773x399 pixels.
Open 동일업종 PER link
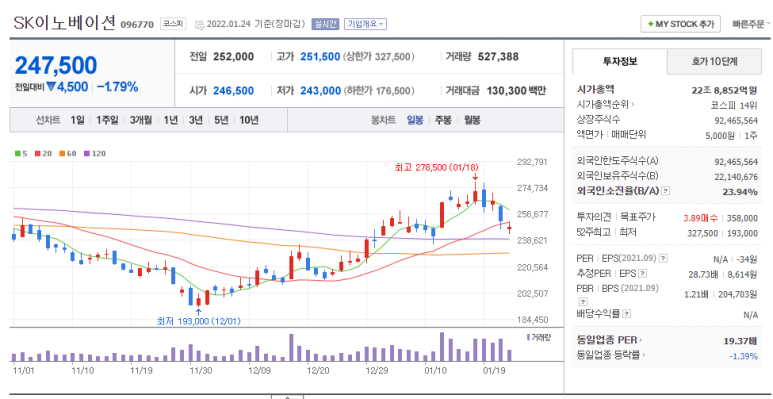[x=610, y=340]
